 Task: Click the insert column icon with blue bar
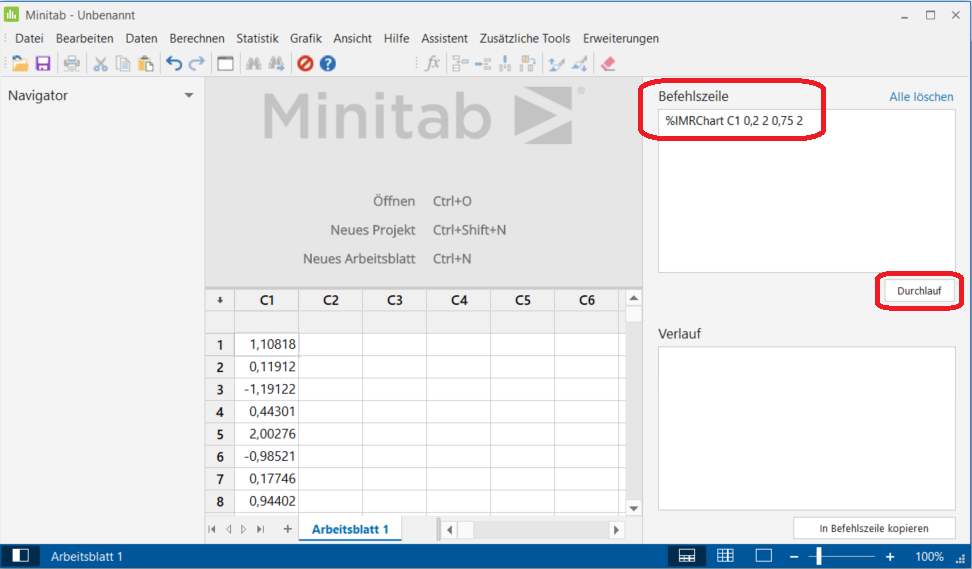point(505,63)
